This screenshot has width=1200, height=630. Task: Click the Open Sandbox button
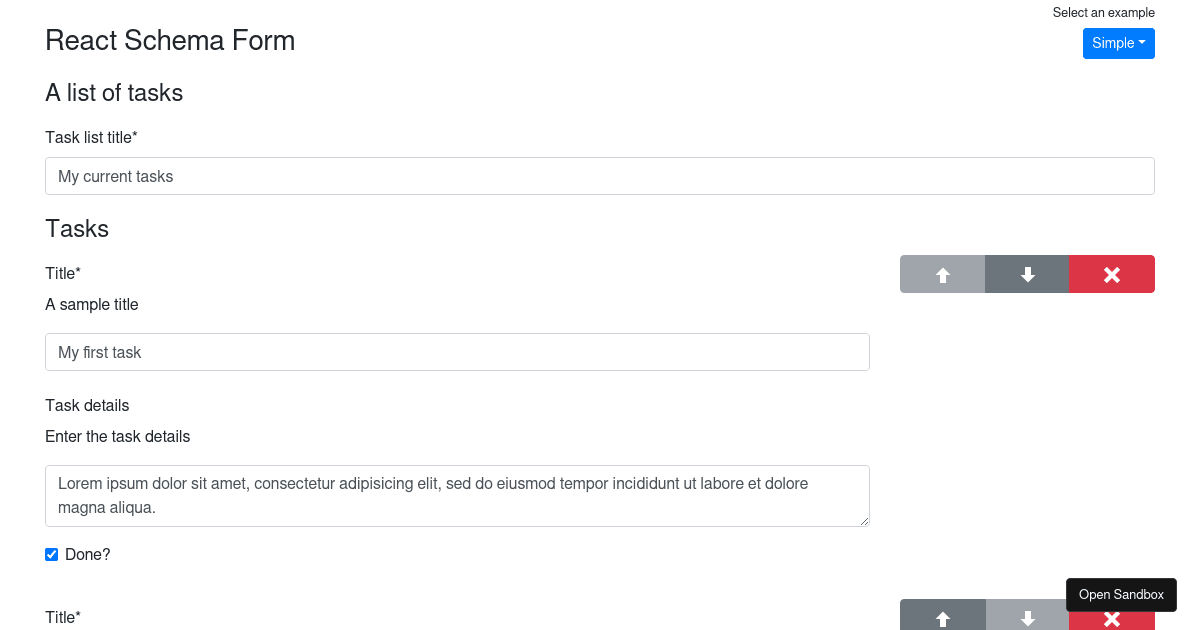click(1121, 594)
